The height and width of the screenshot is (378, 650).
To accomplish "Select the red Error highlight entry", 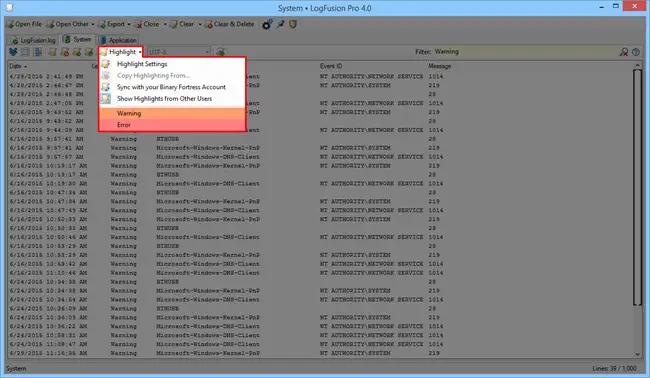I will pos(172,125).
